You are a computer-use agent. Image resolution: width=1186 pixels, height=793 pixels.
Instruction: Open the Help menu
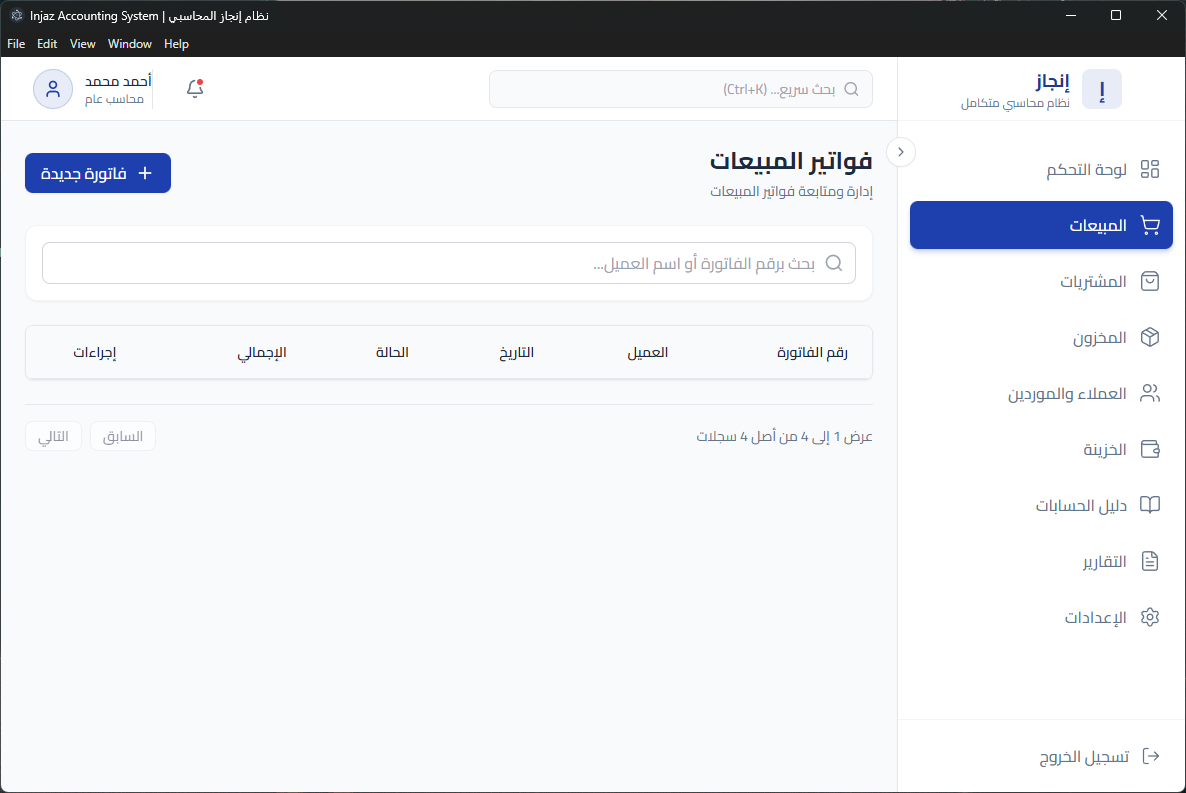[176, 44]
